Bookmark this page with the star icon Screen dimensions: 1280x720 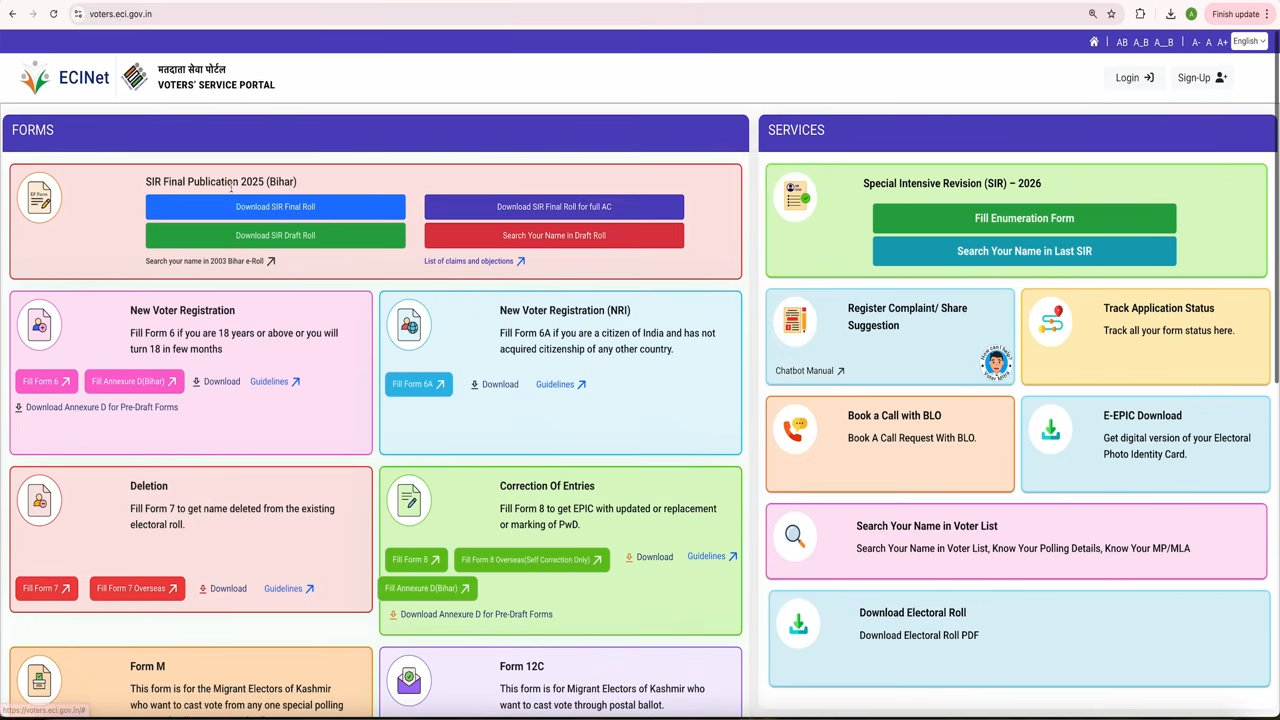(x=1111, y=14)
